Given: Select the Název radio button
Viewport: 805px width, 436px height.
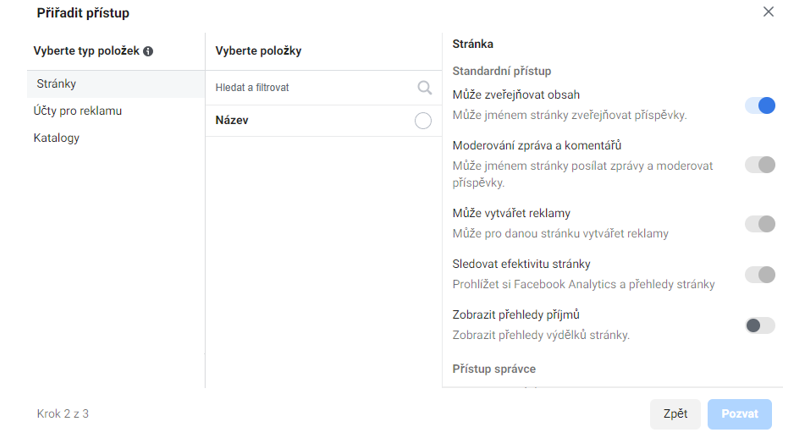Looking at the screenshot, I should (423, 121).
